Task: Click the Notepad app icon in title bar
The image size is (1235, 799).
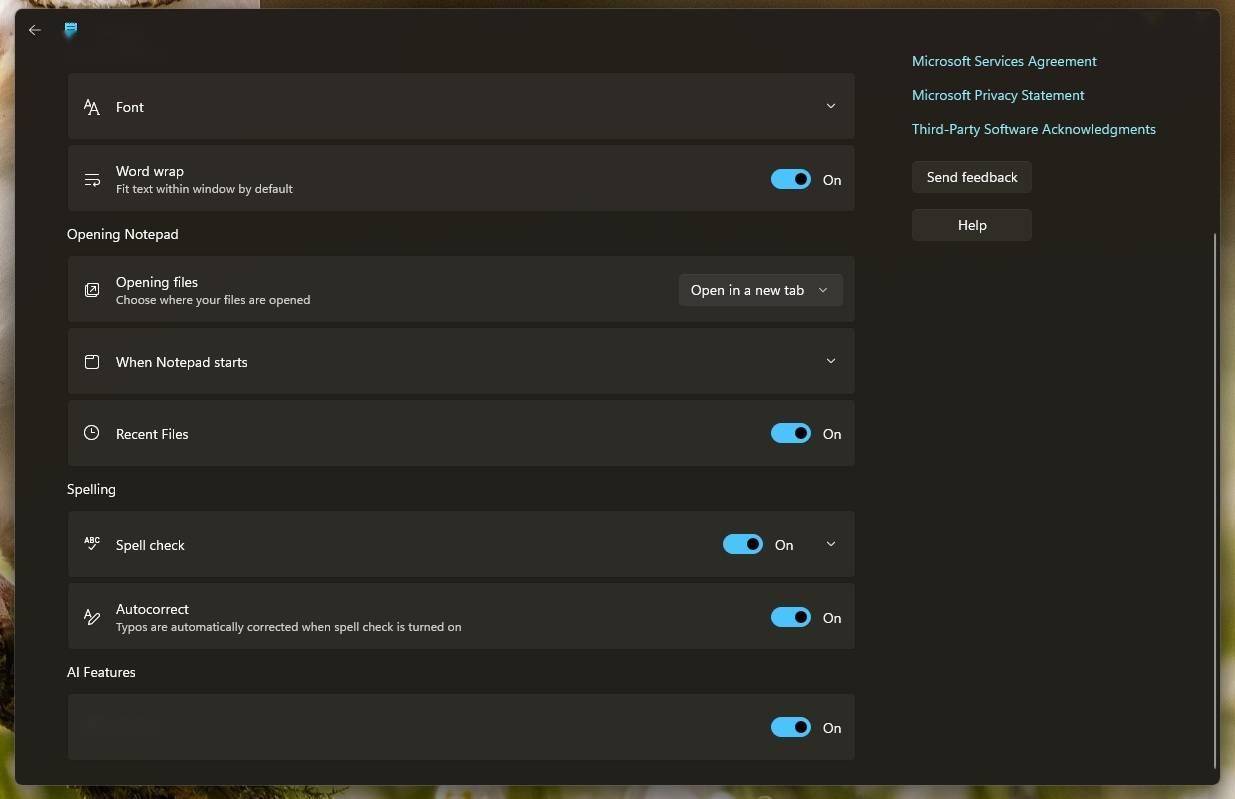Action: coord(70,30)
